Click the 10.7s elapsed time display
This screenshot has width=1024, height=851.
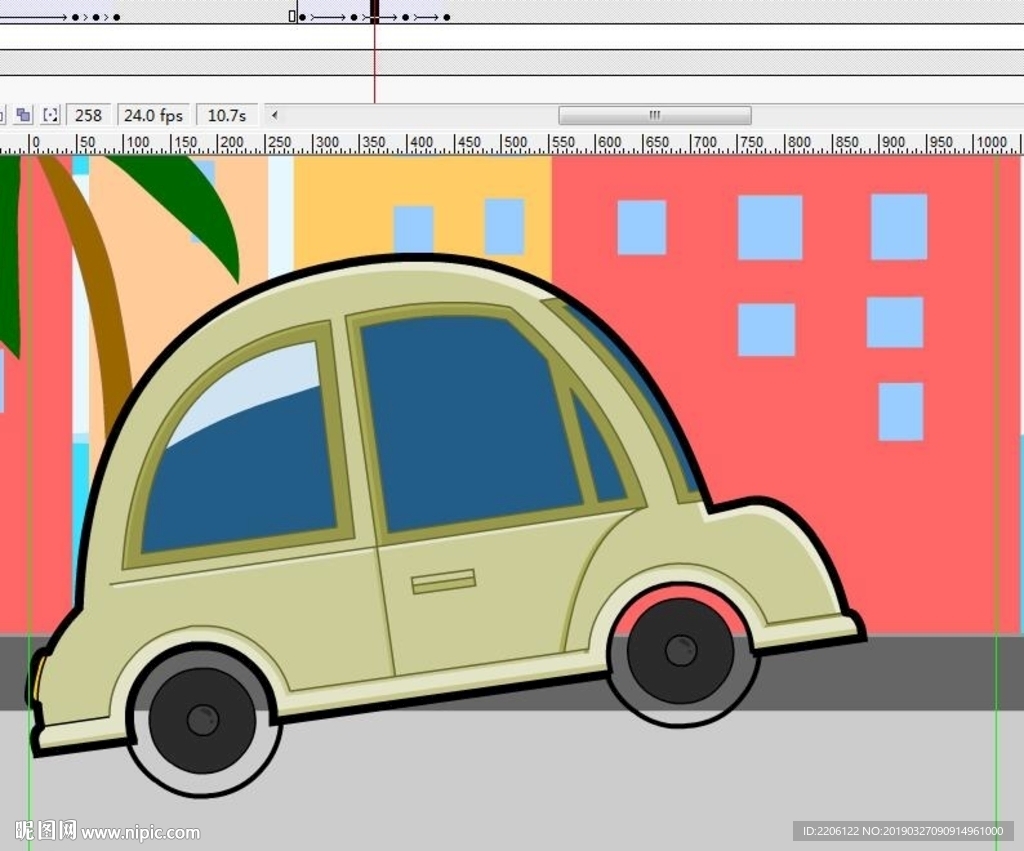[226, 116]
